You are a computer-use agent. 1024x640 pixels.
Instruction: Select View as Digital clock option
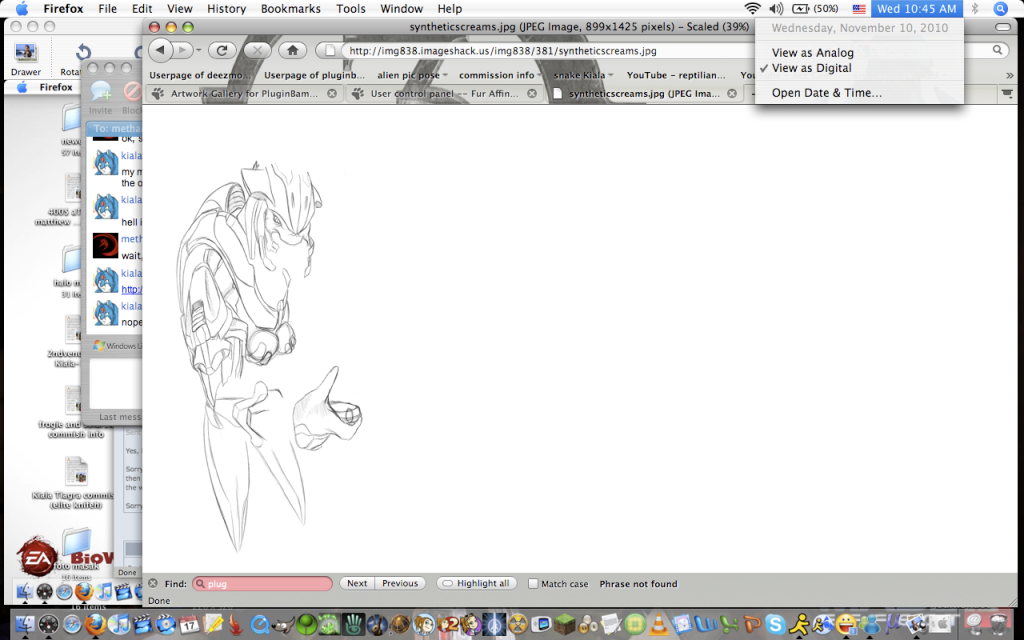coord(811,68)
